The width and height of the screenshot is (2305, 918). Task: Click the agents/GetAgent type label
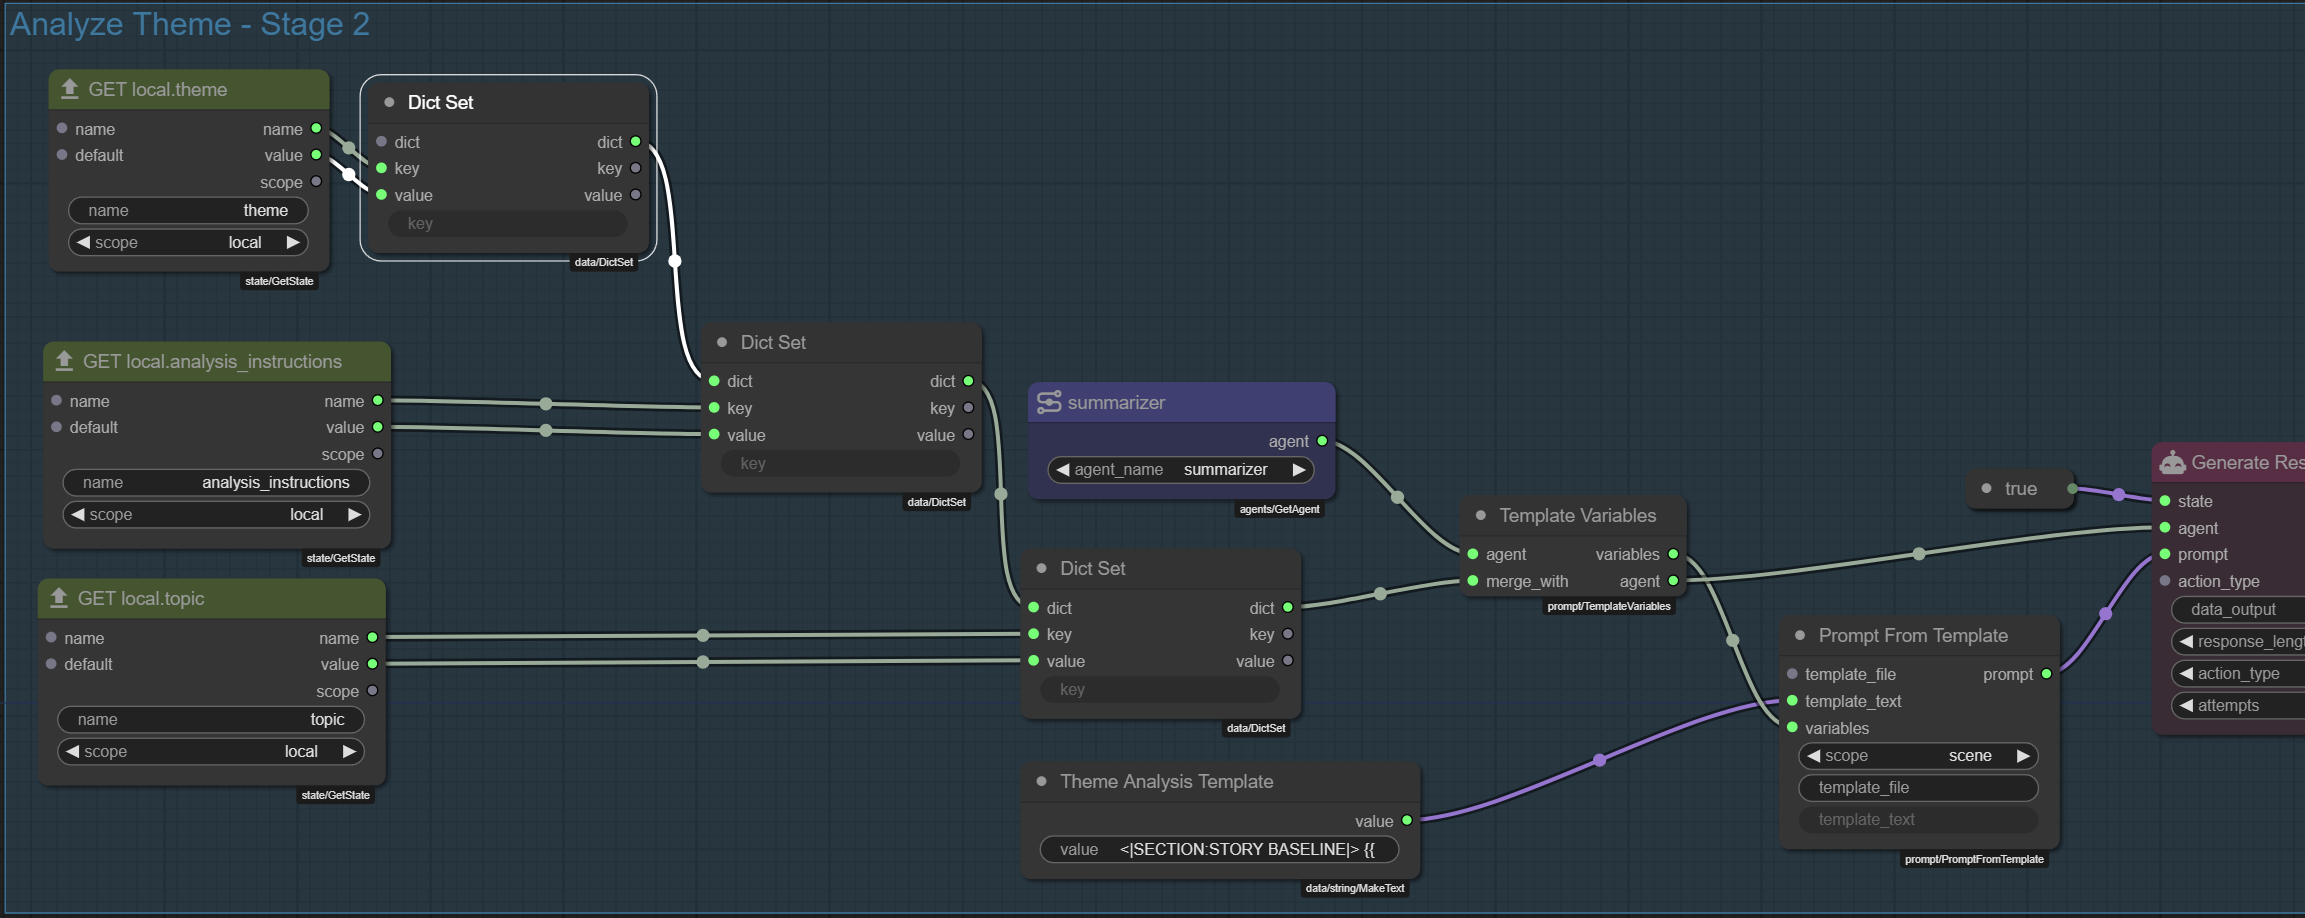click(1279, 509)
